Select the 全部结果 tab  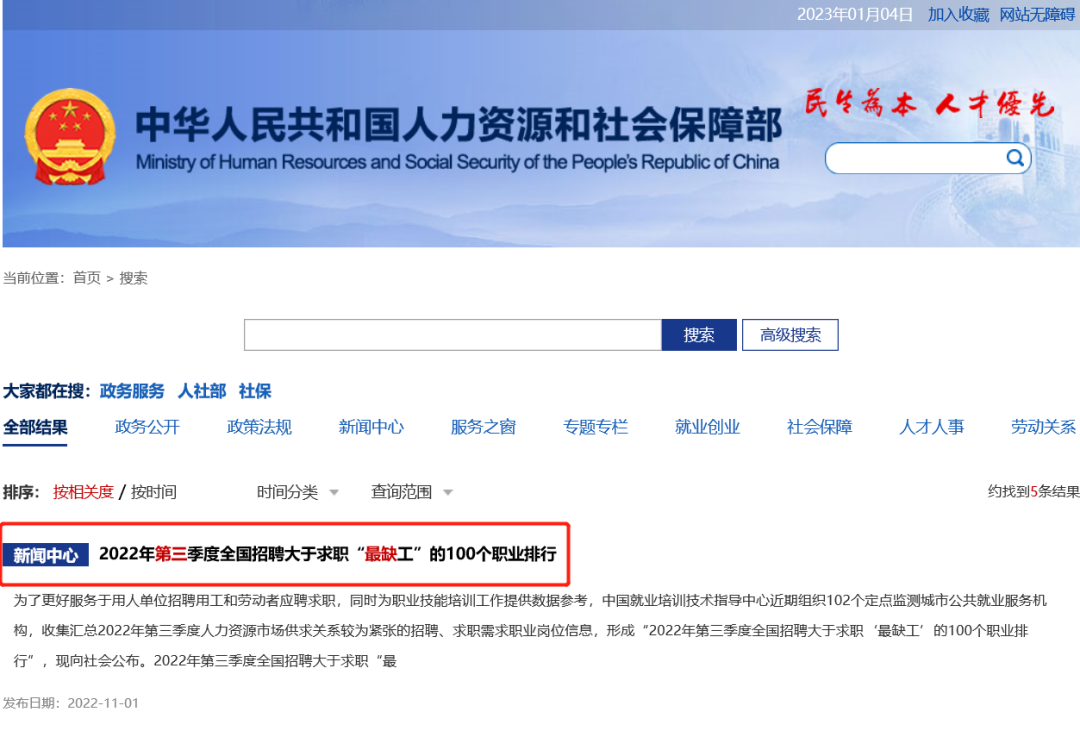(x=36, y=426)
